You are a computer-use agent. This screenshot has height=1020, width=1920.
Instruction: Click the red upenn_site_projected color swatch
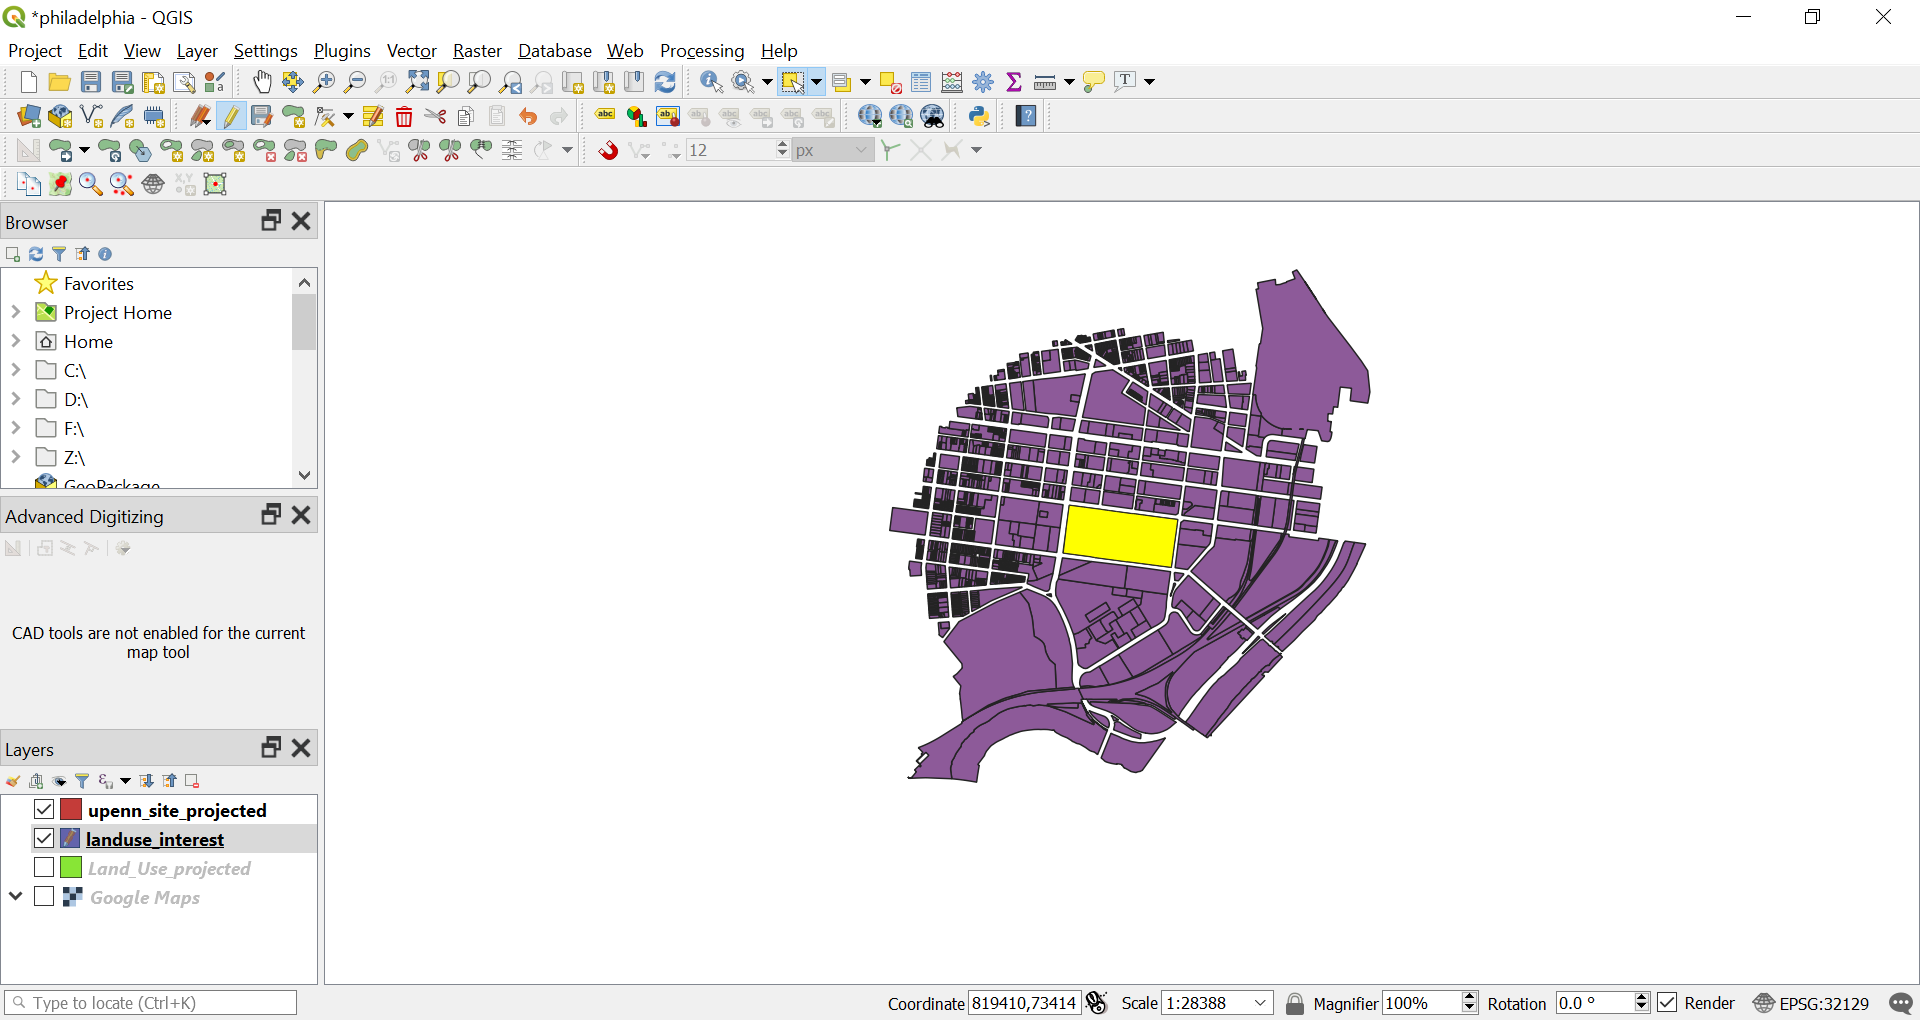click(x=71, y=809)
